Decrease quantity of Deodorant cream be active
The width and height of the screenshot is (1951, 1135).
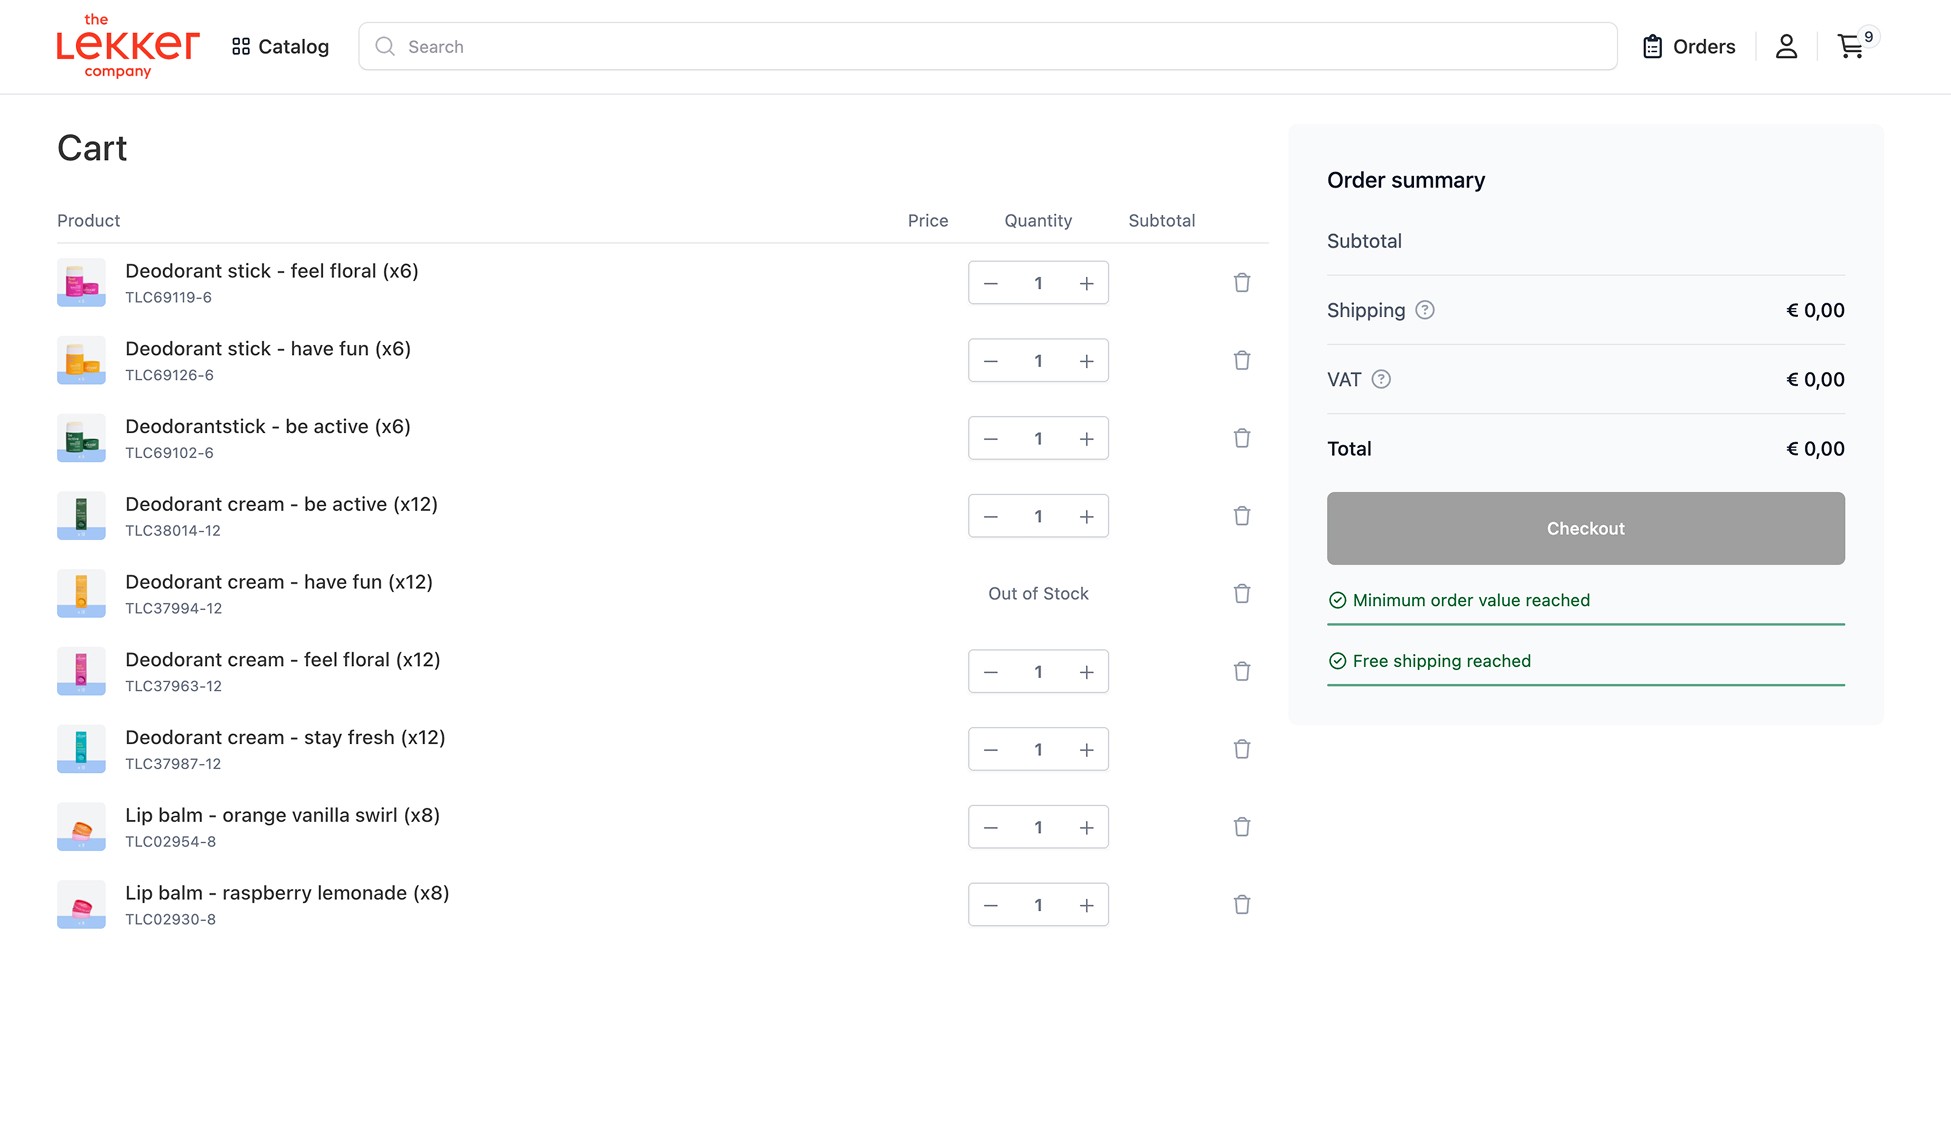tap(990, 517)
